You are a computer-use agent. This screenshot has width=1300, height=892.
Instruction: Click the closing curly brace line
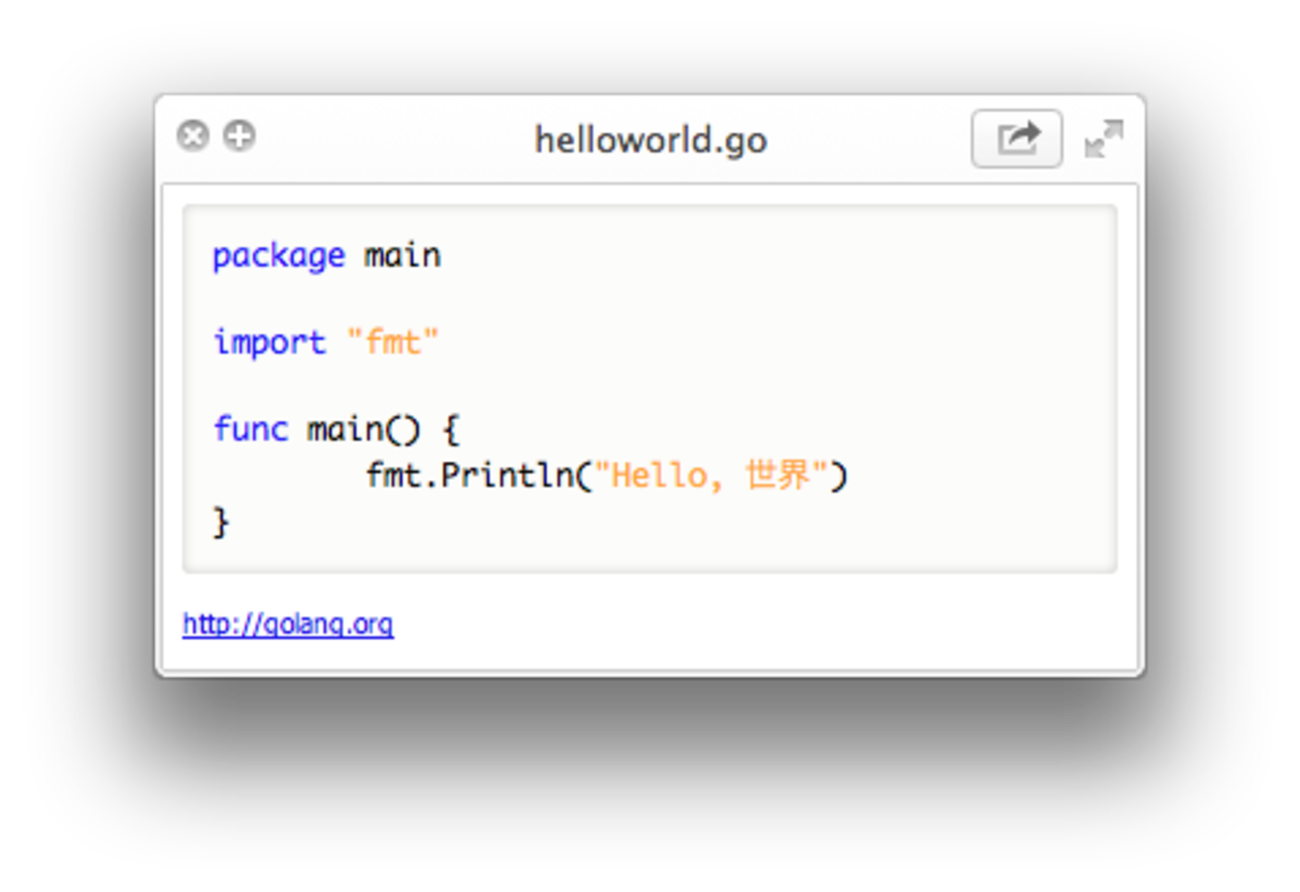point(221,521)
